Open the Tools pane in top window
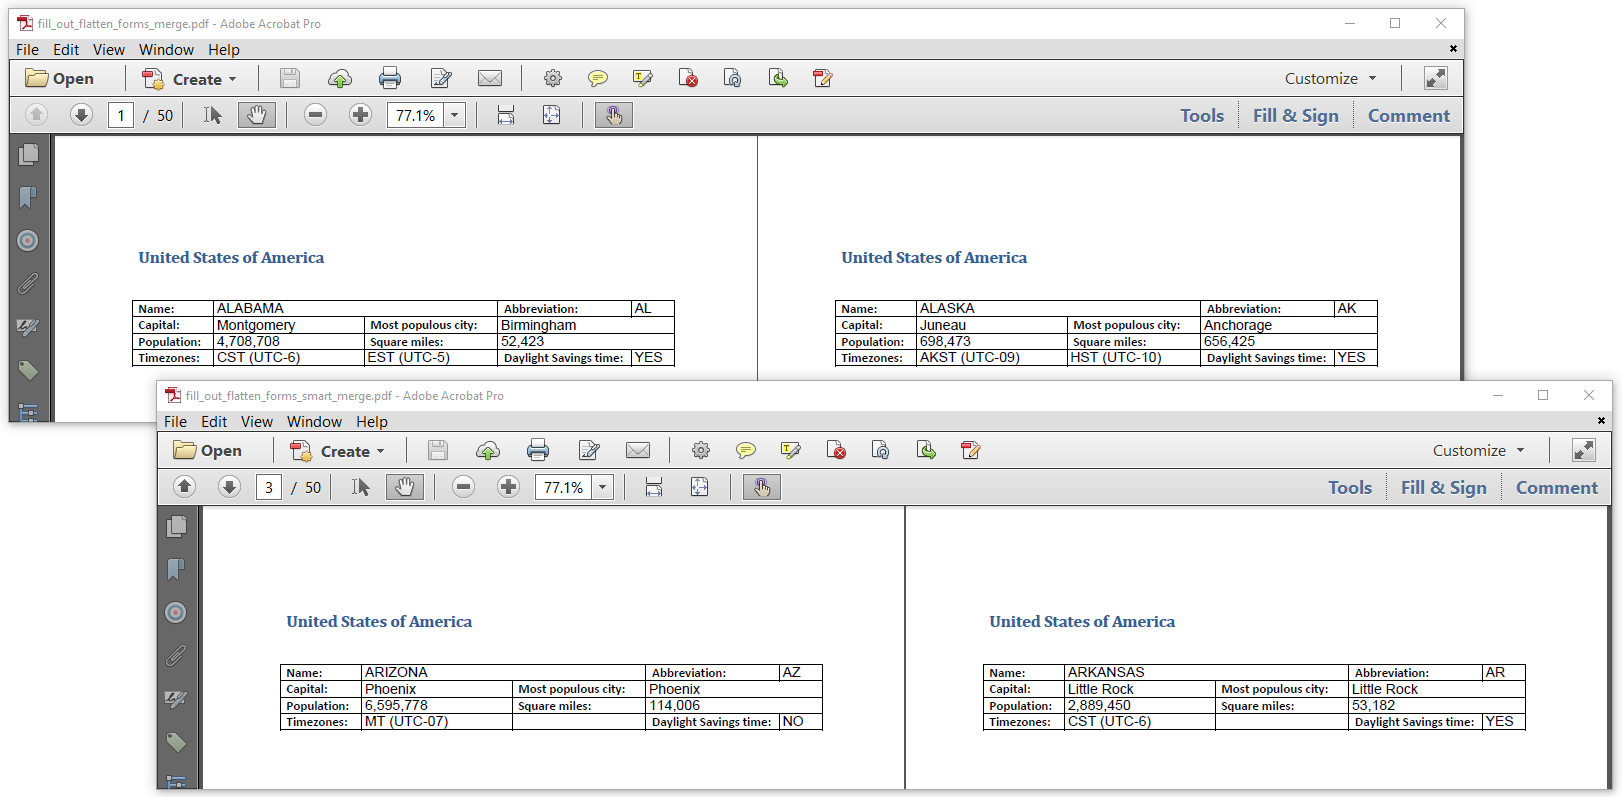The width and height of the screenshot is (1622, 797). (1202, 115)
